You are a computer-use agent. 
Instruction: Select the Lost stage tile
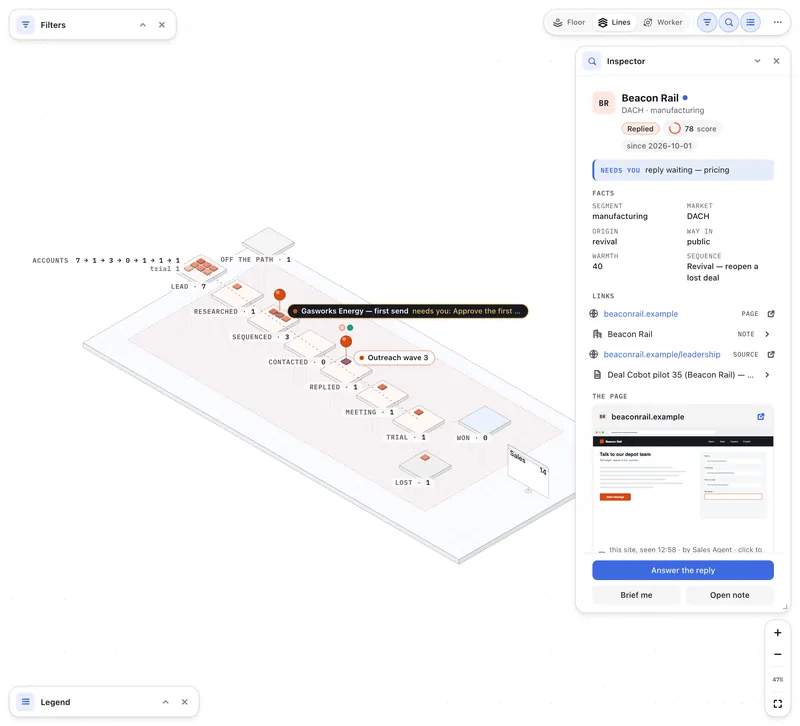(x=425, y=465)
